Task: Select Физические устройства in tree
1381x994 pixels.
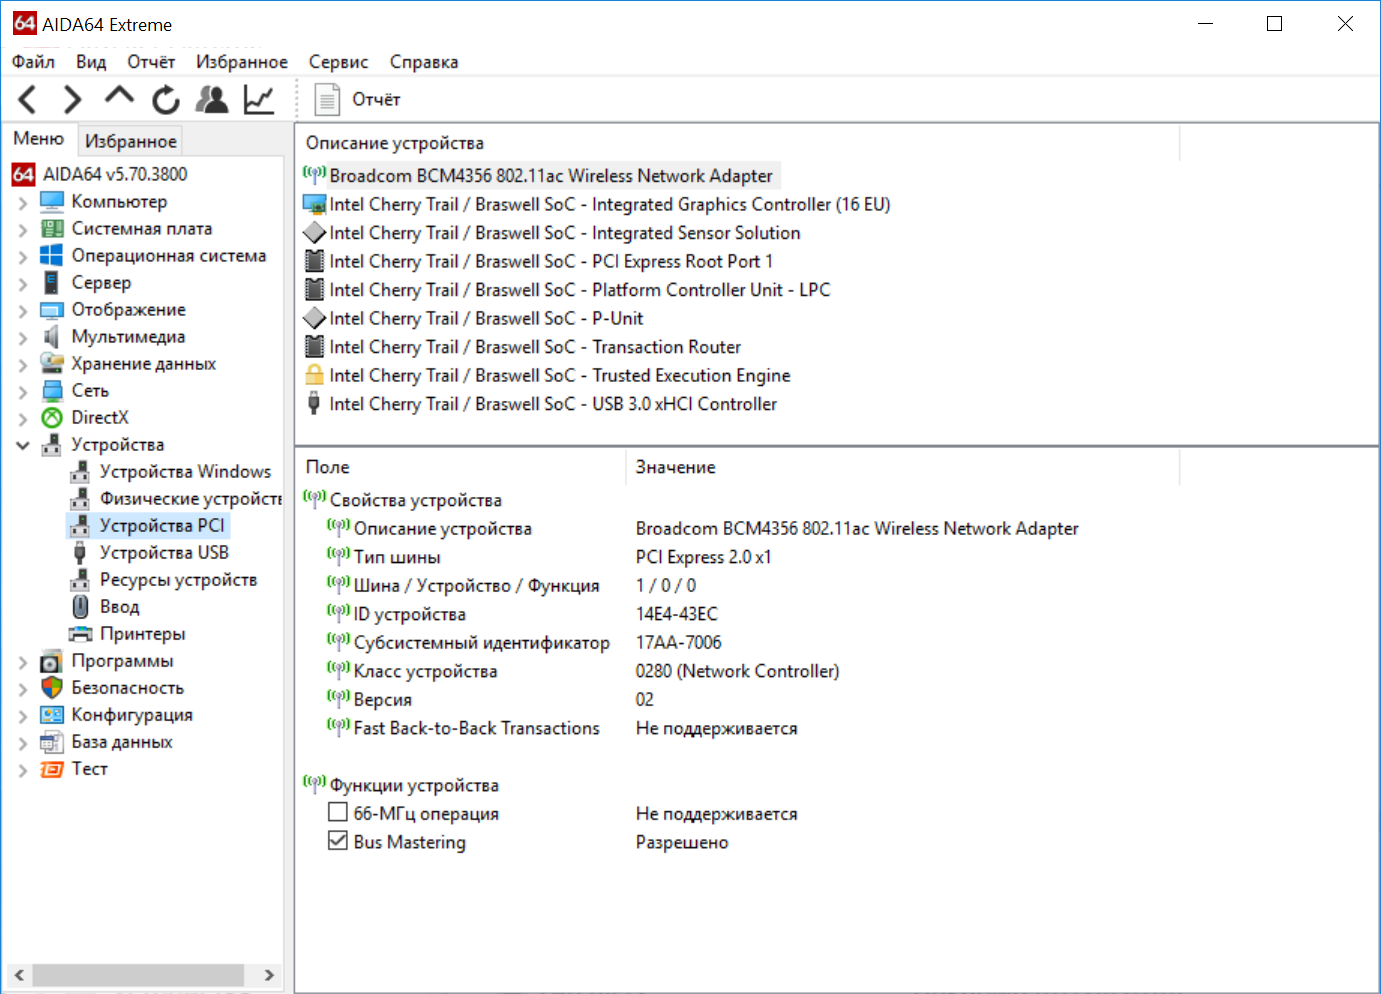Action: point(190,498)
